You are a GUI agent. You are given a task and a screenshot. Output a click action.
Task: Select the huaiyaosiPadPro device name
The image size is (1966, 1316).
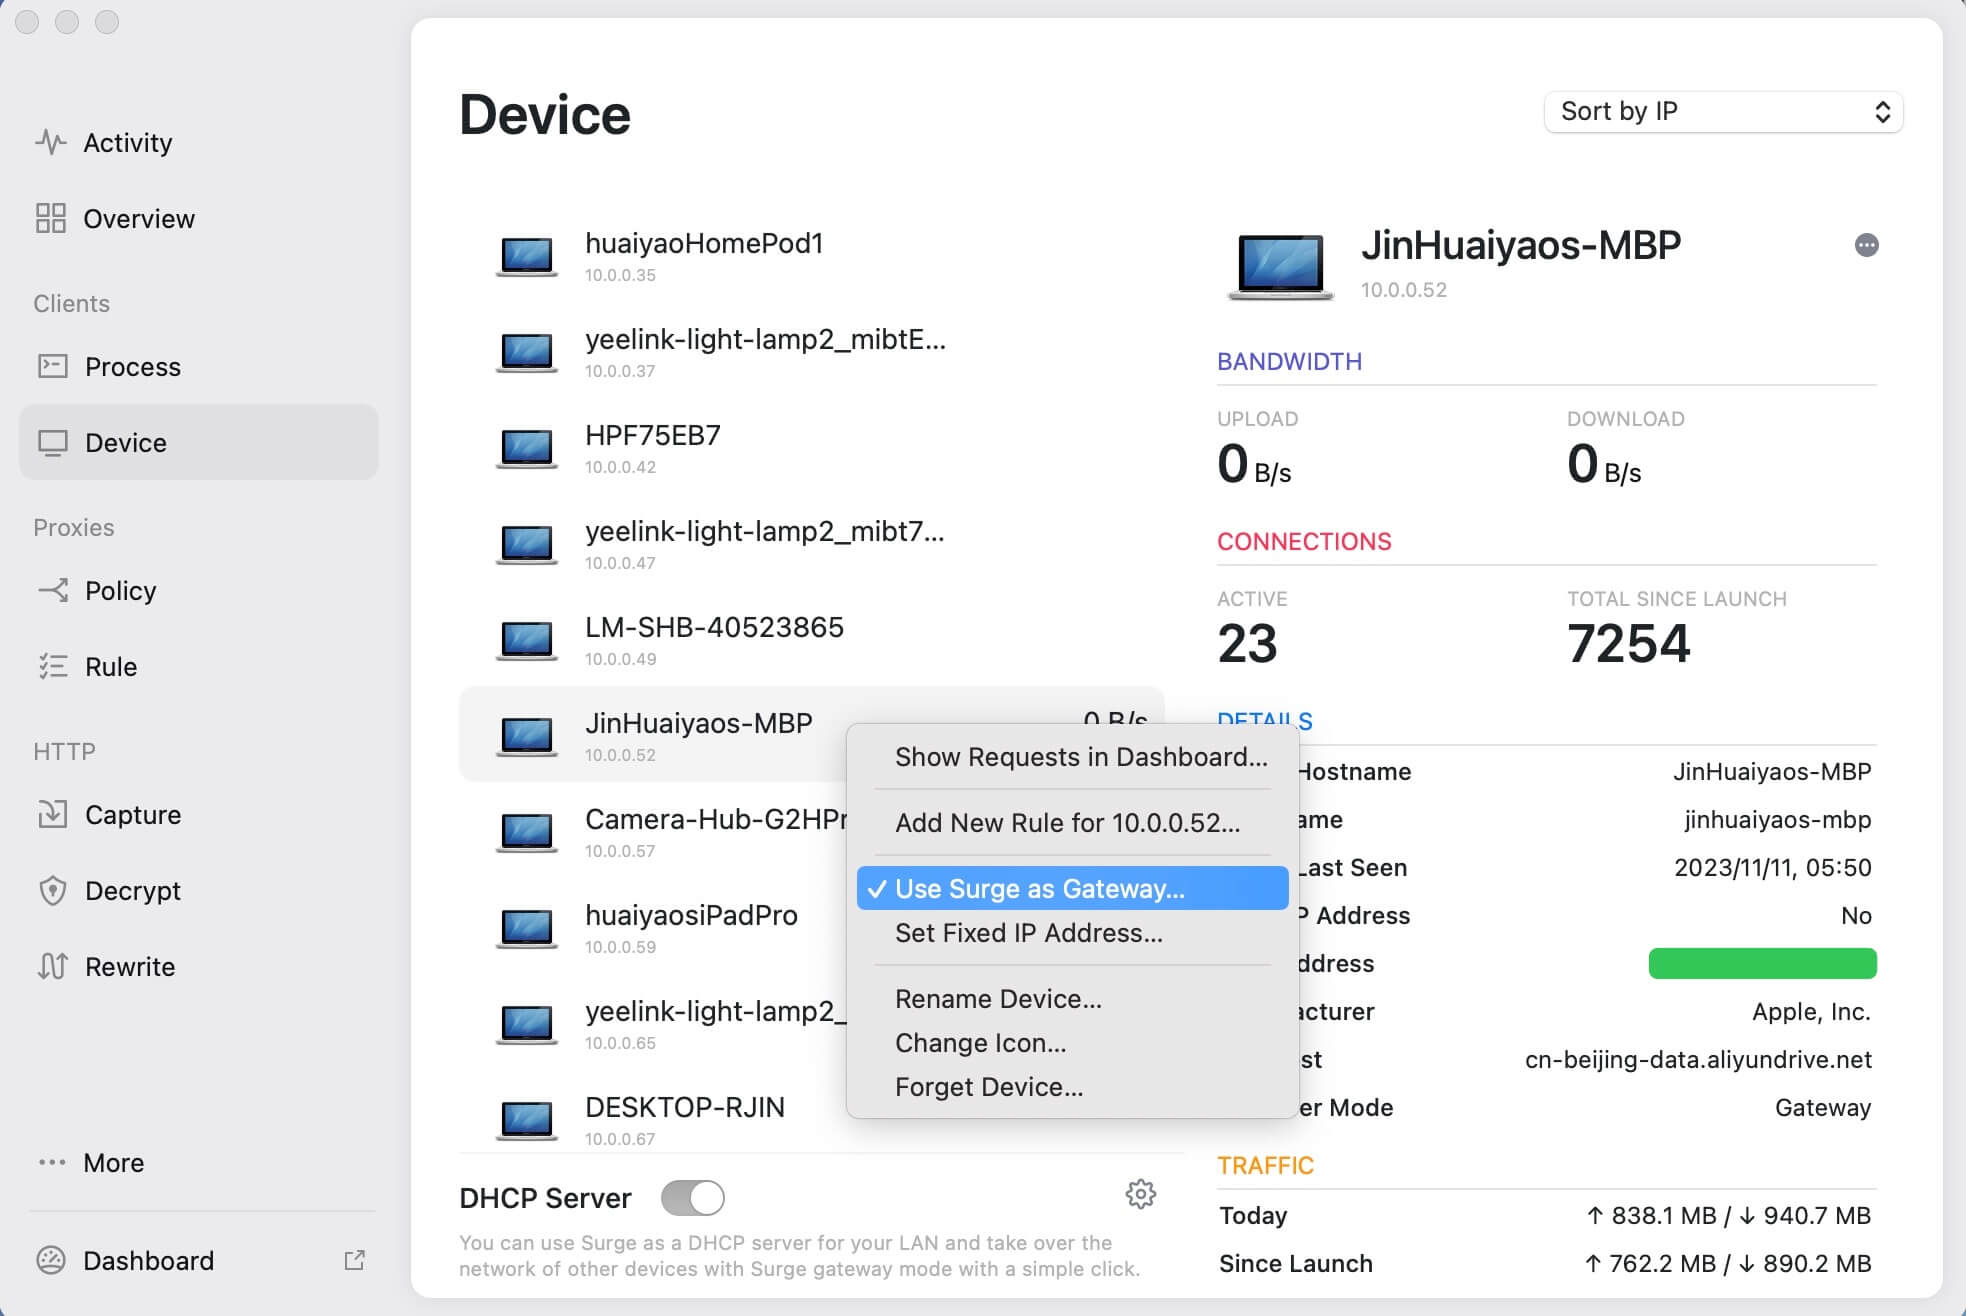(x=691, y=915)
